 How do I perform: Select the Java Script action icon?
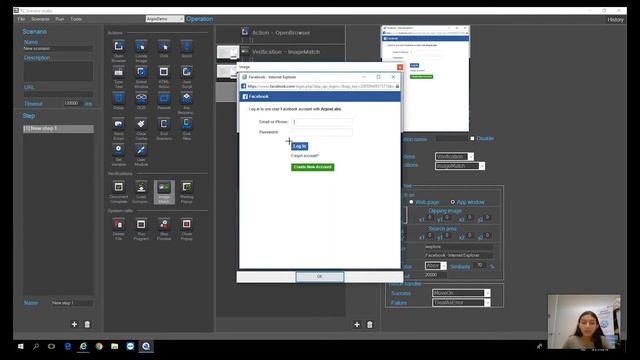187,72
